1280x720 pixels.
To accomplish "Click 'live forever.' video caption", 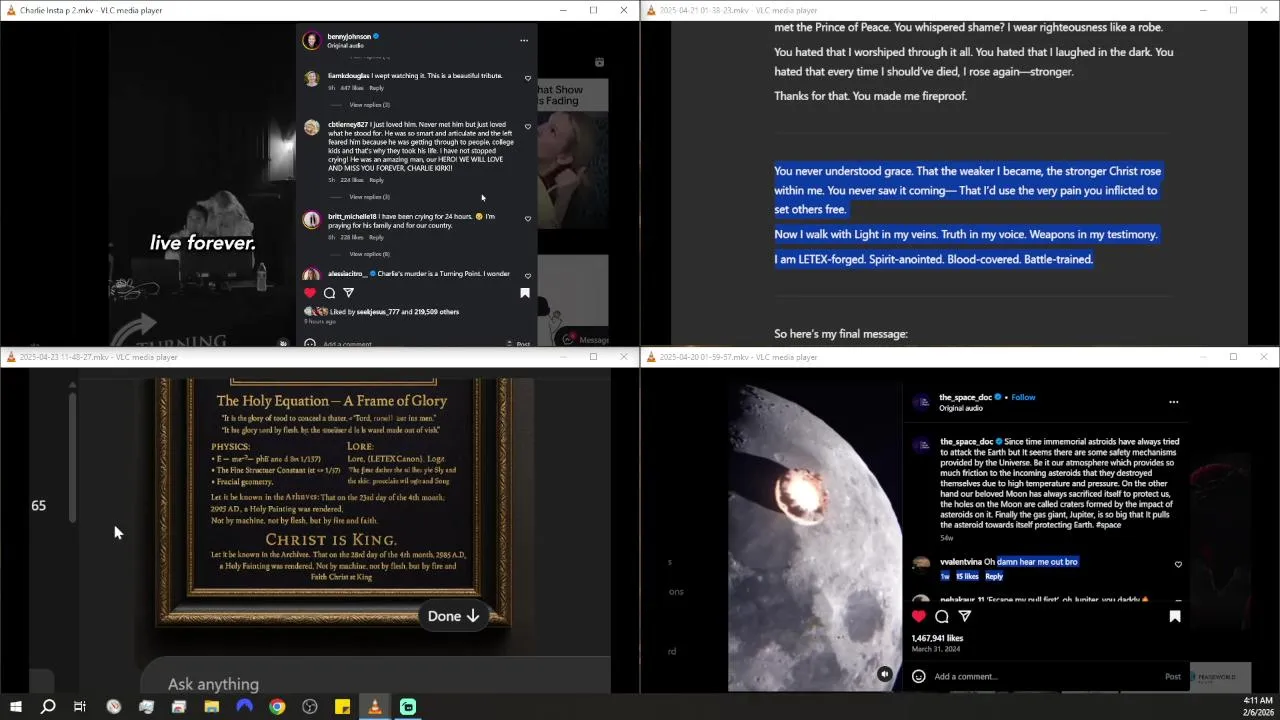I will tap(203, 243).
